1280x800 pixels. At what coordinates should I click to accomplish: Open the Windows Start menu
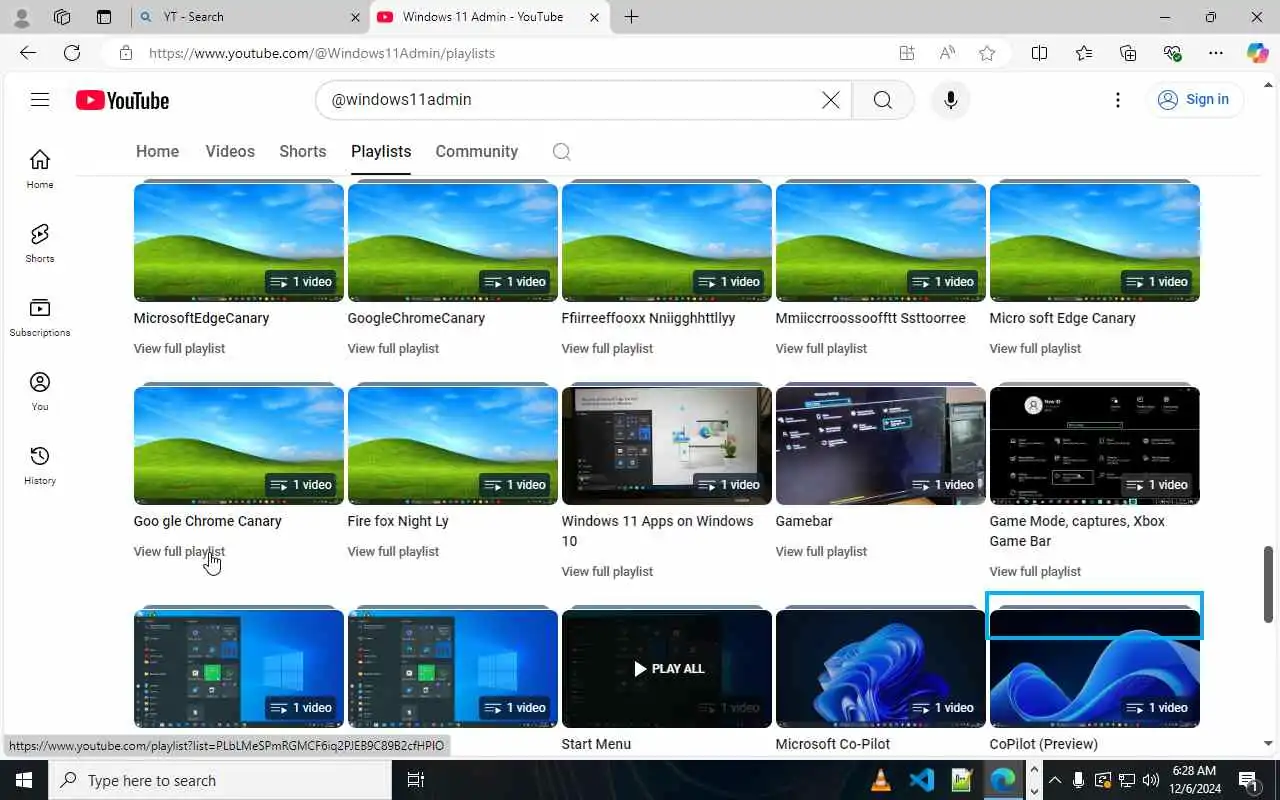[24, 780]
